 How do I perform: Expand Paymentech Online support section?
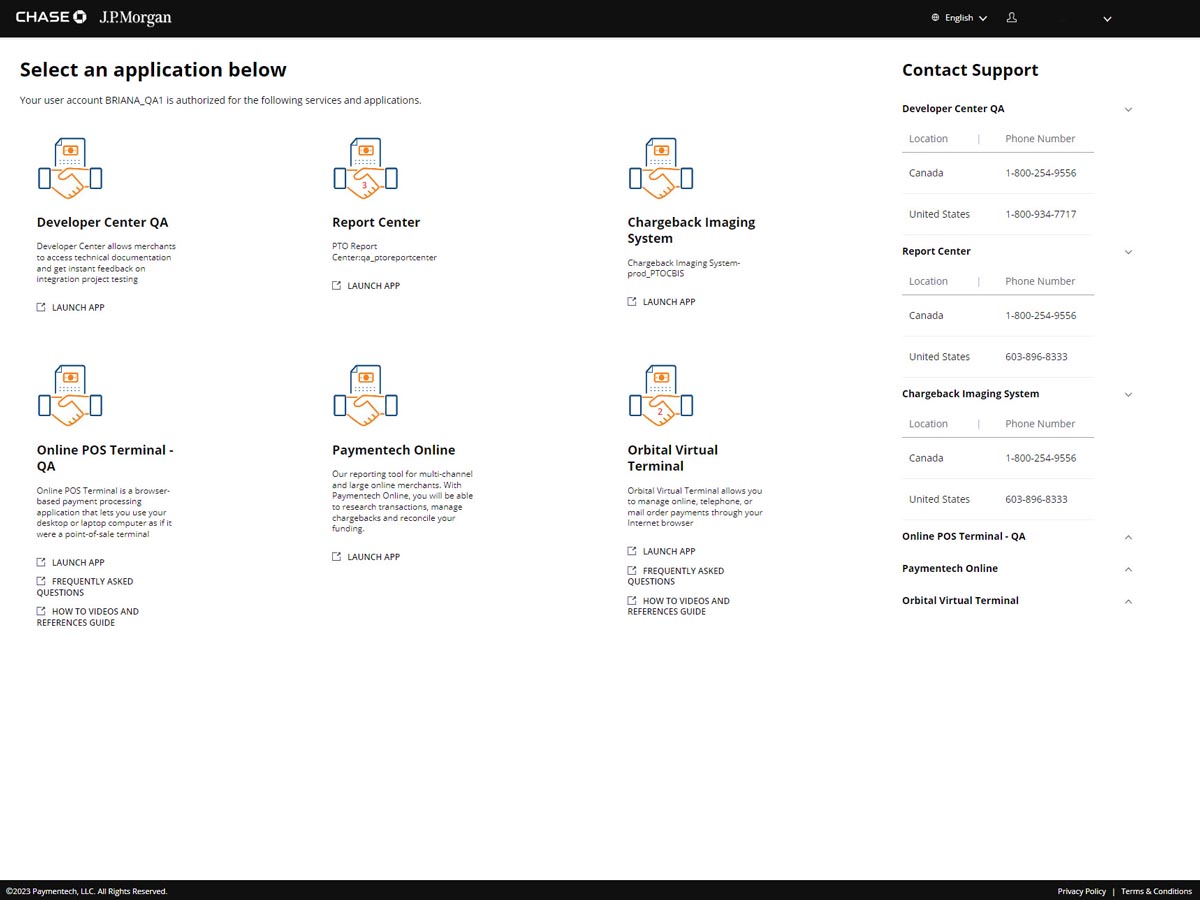pyautogui.click(x=1128, y=569)
